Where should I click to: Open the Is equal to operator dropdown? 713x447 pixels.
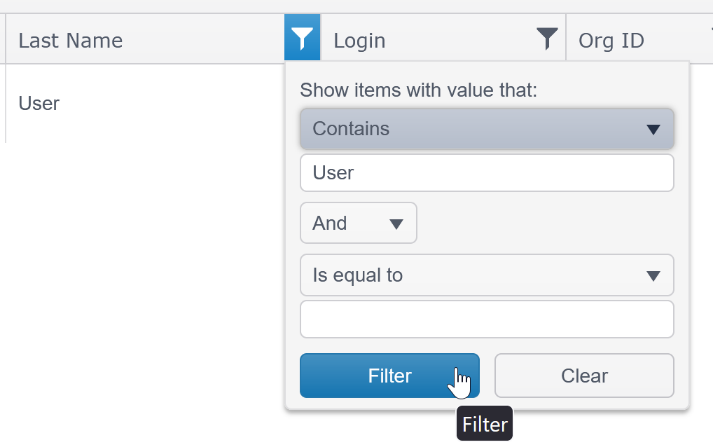tap(487, 275)
